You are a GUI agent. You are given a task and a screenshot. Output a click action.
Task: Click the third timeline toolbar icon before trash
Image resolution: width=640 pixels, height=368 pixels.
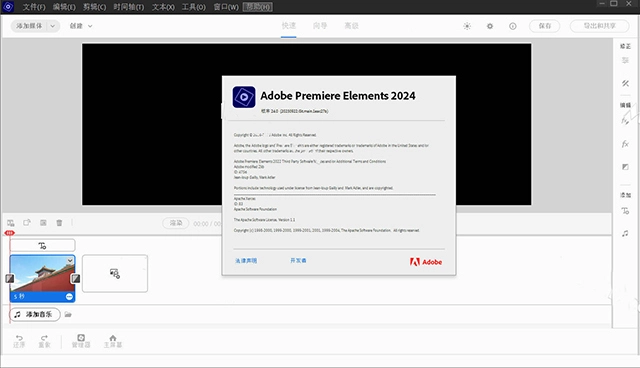pos(43,222)
